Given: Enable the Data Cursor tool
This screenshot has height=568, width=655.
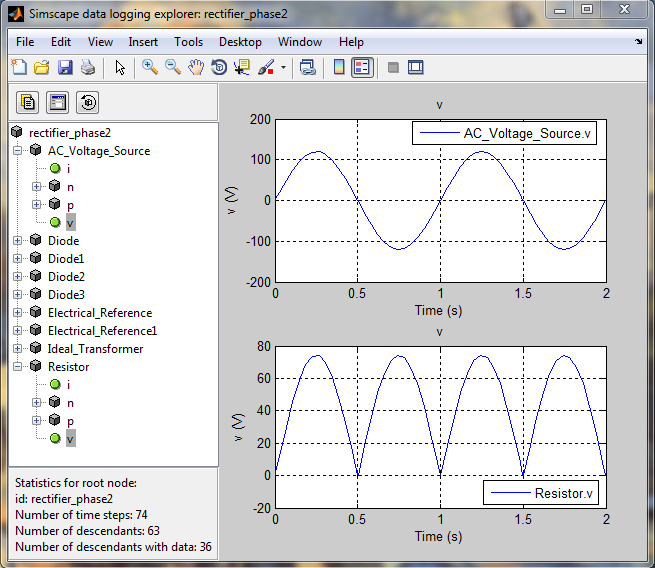Looking at the screenshot, I should (241, 67).
